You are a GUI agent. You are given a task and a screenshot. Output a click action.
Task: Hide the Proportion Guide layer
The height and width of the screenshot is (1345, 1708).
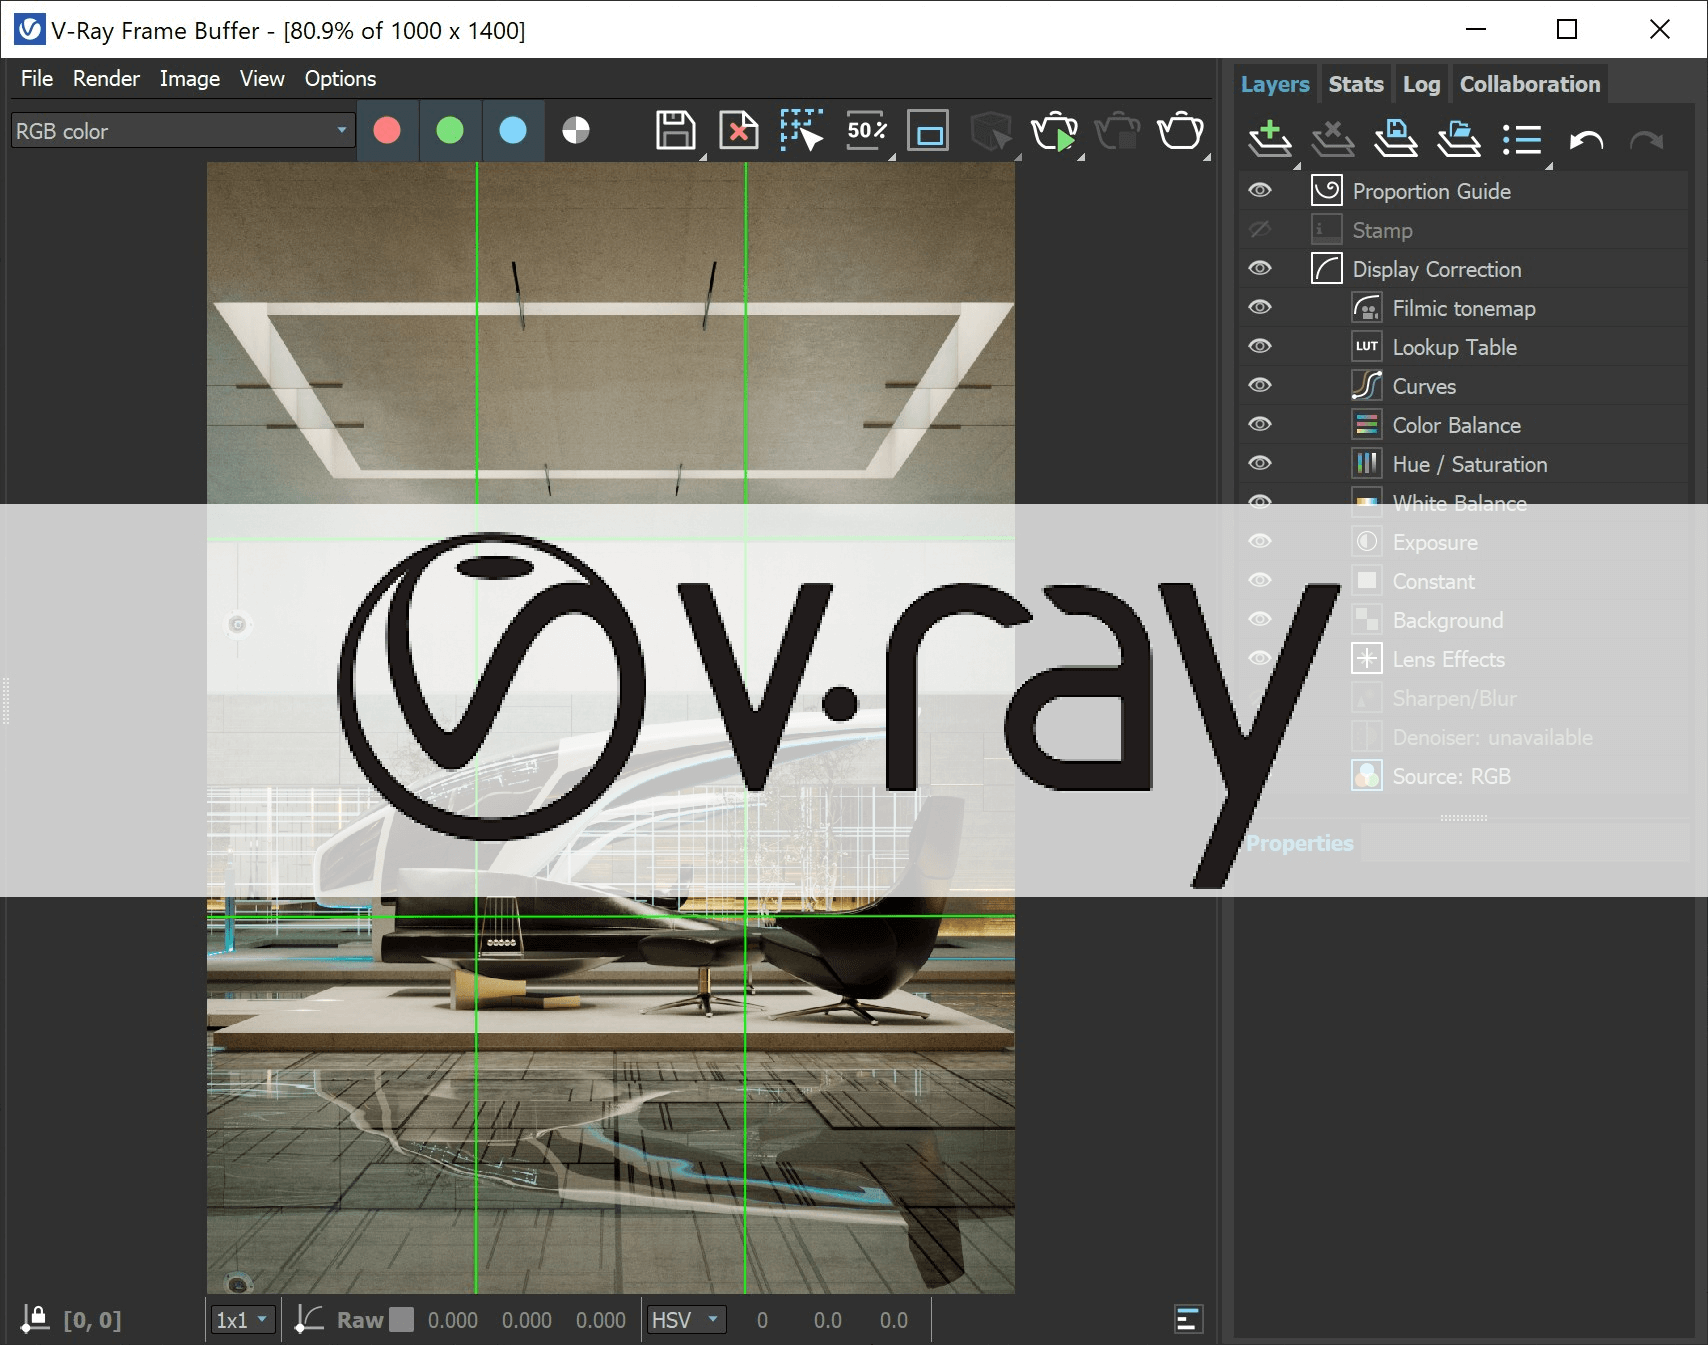click(x=1260, y=190)
